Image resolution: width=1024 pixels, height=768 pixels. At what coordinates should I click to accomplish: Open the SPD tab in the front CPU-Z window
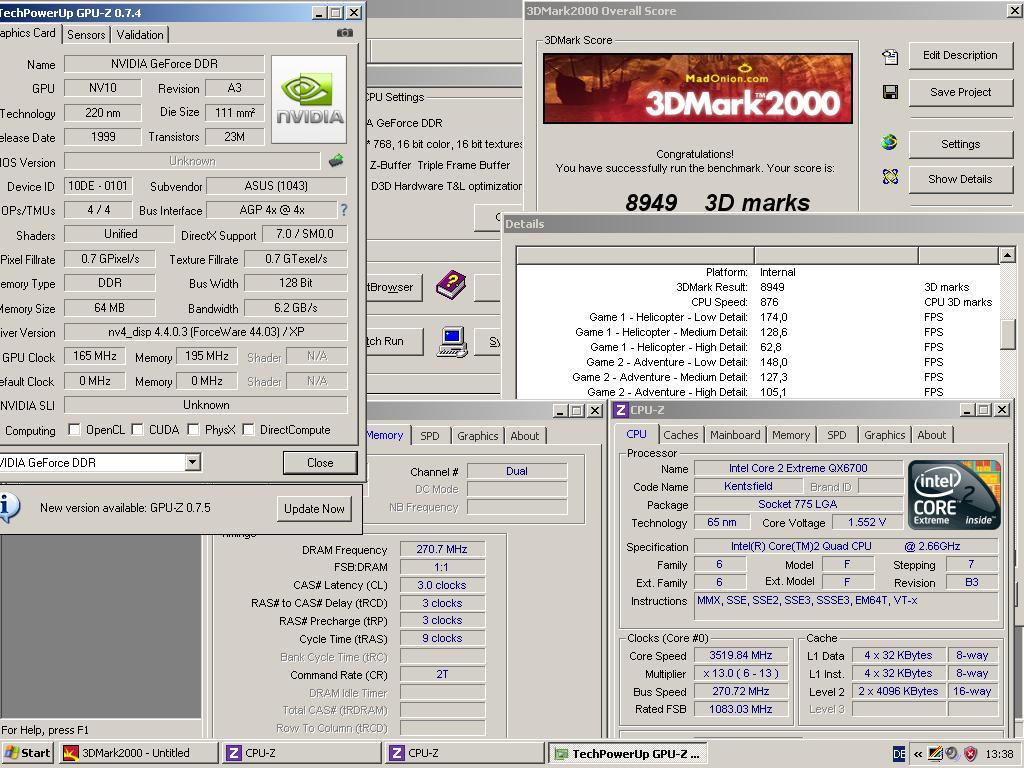click(837, 435)
